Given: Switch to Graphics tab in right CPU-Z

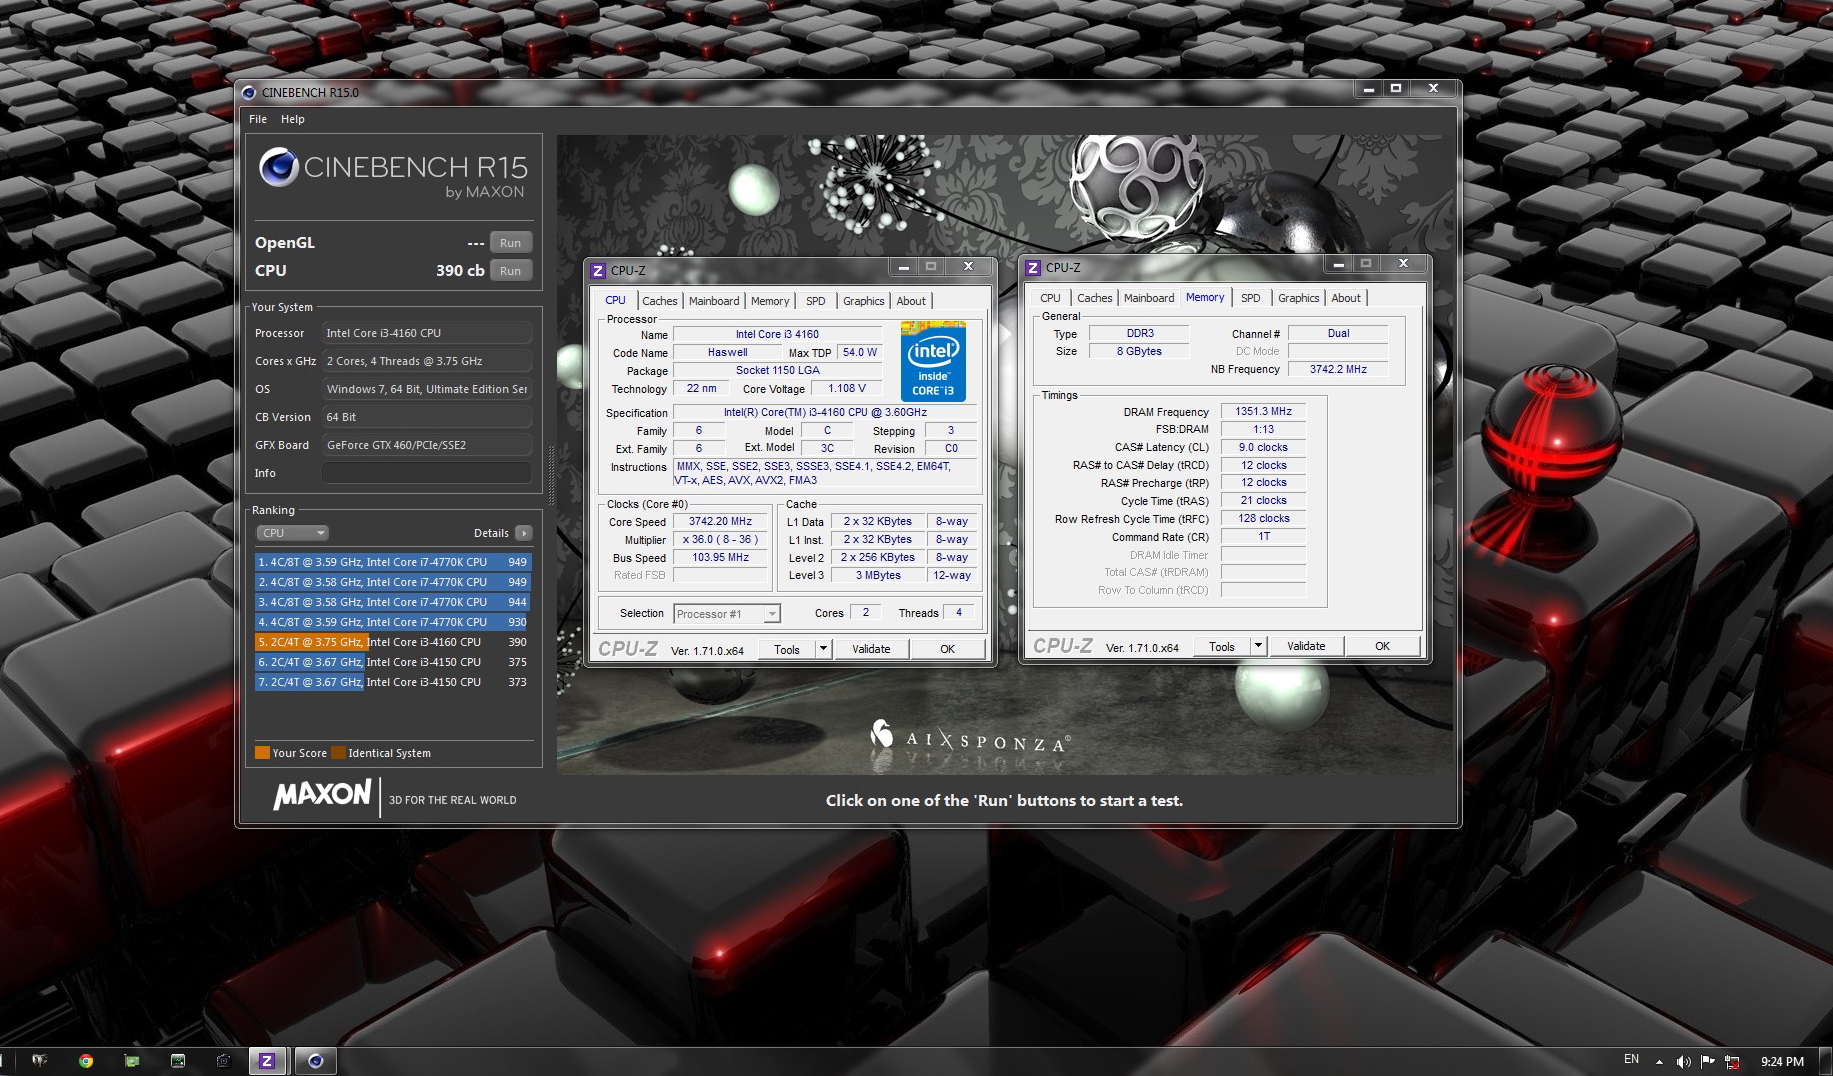Looking at the screenshot, I should tap(1298, 298).
